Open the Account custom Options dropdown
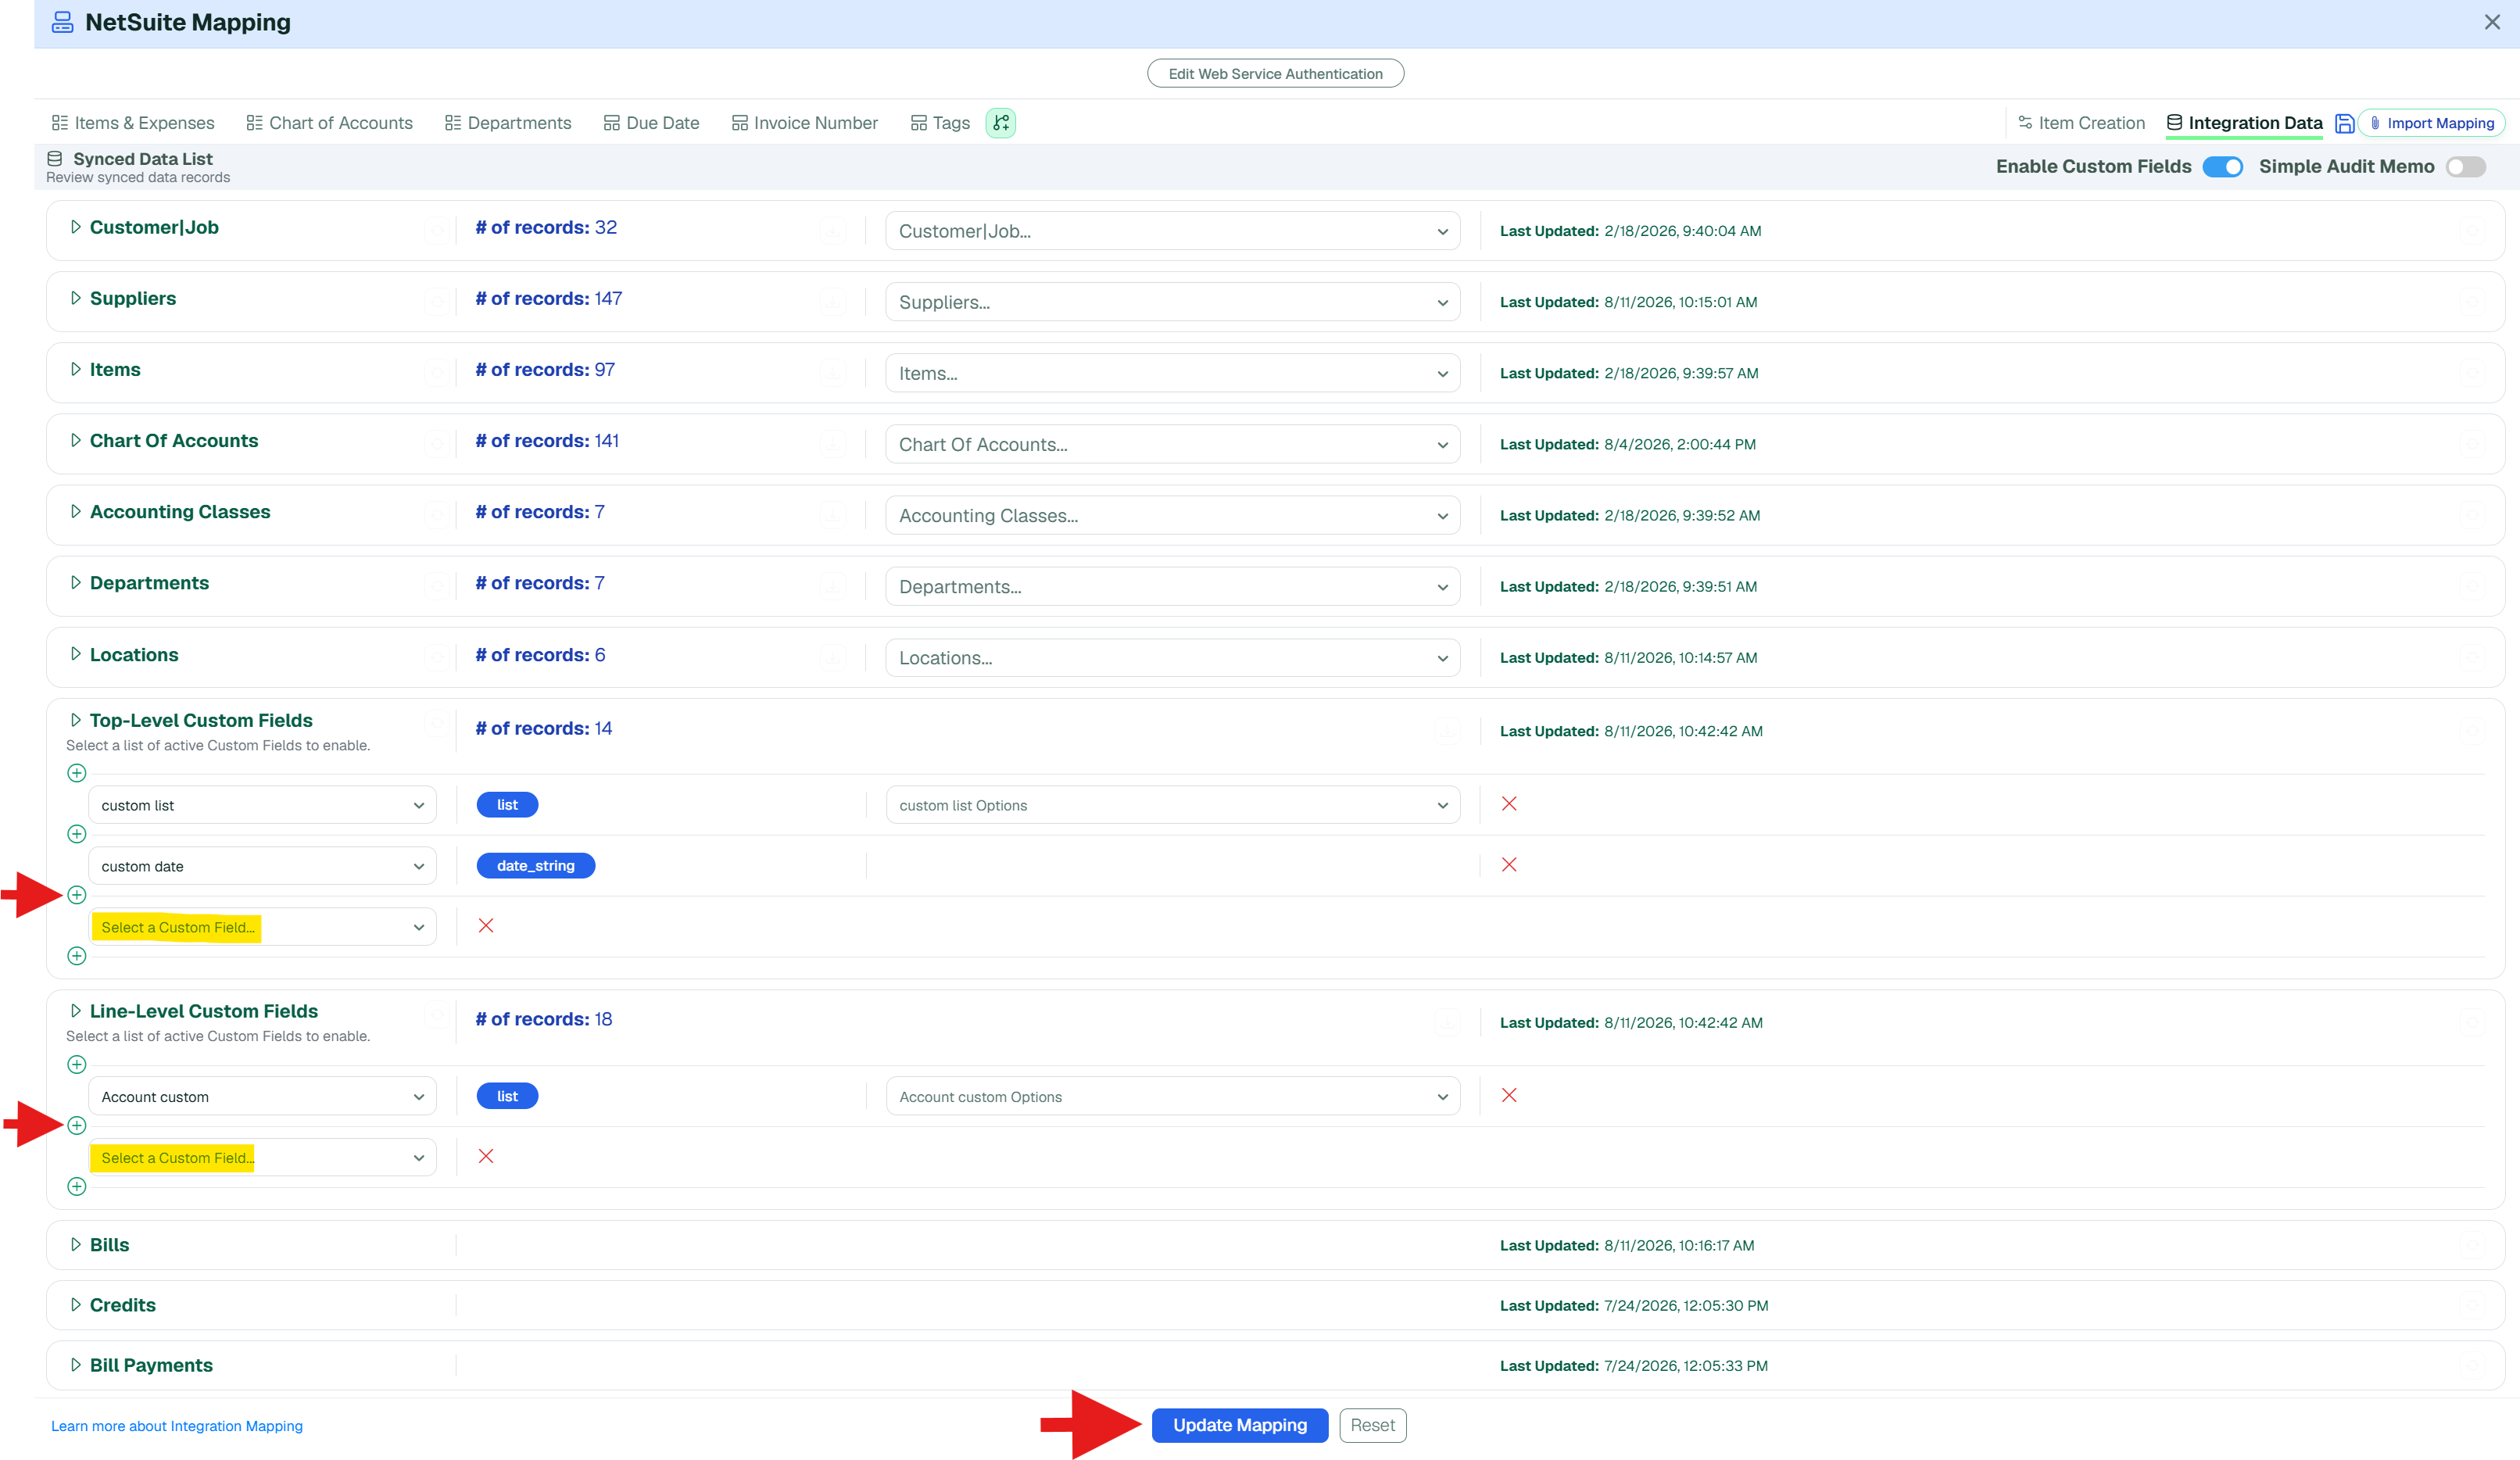The height and width of the screenshot is (1460, 2520). (1172, 1097)
